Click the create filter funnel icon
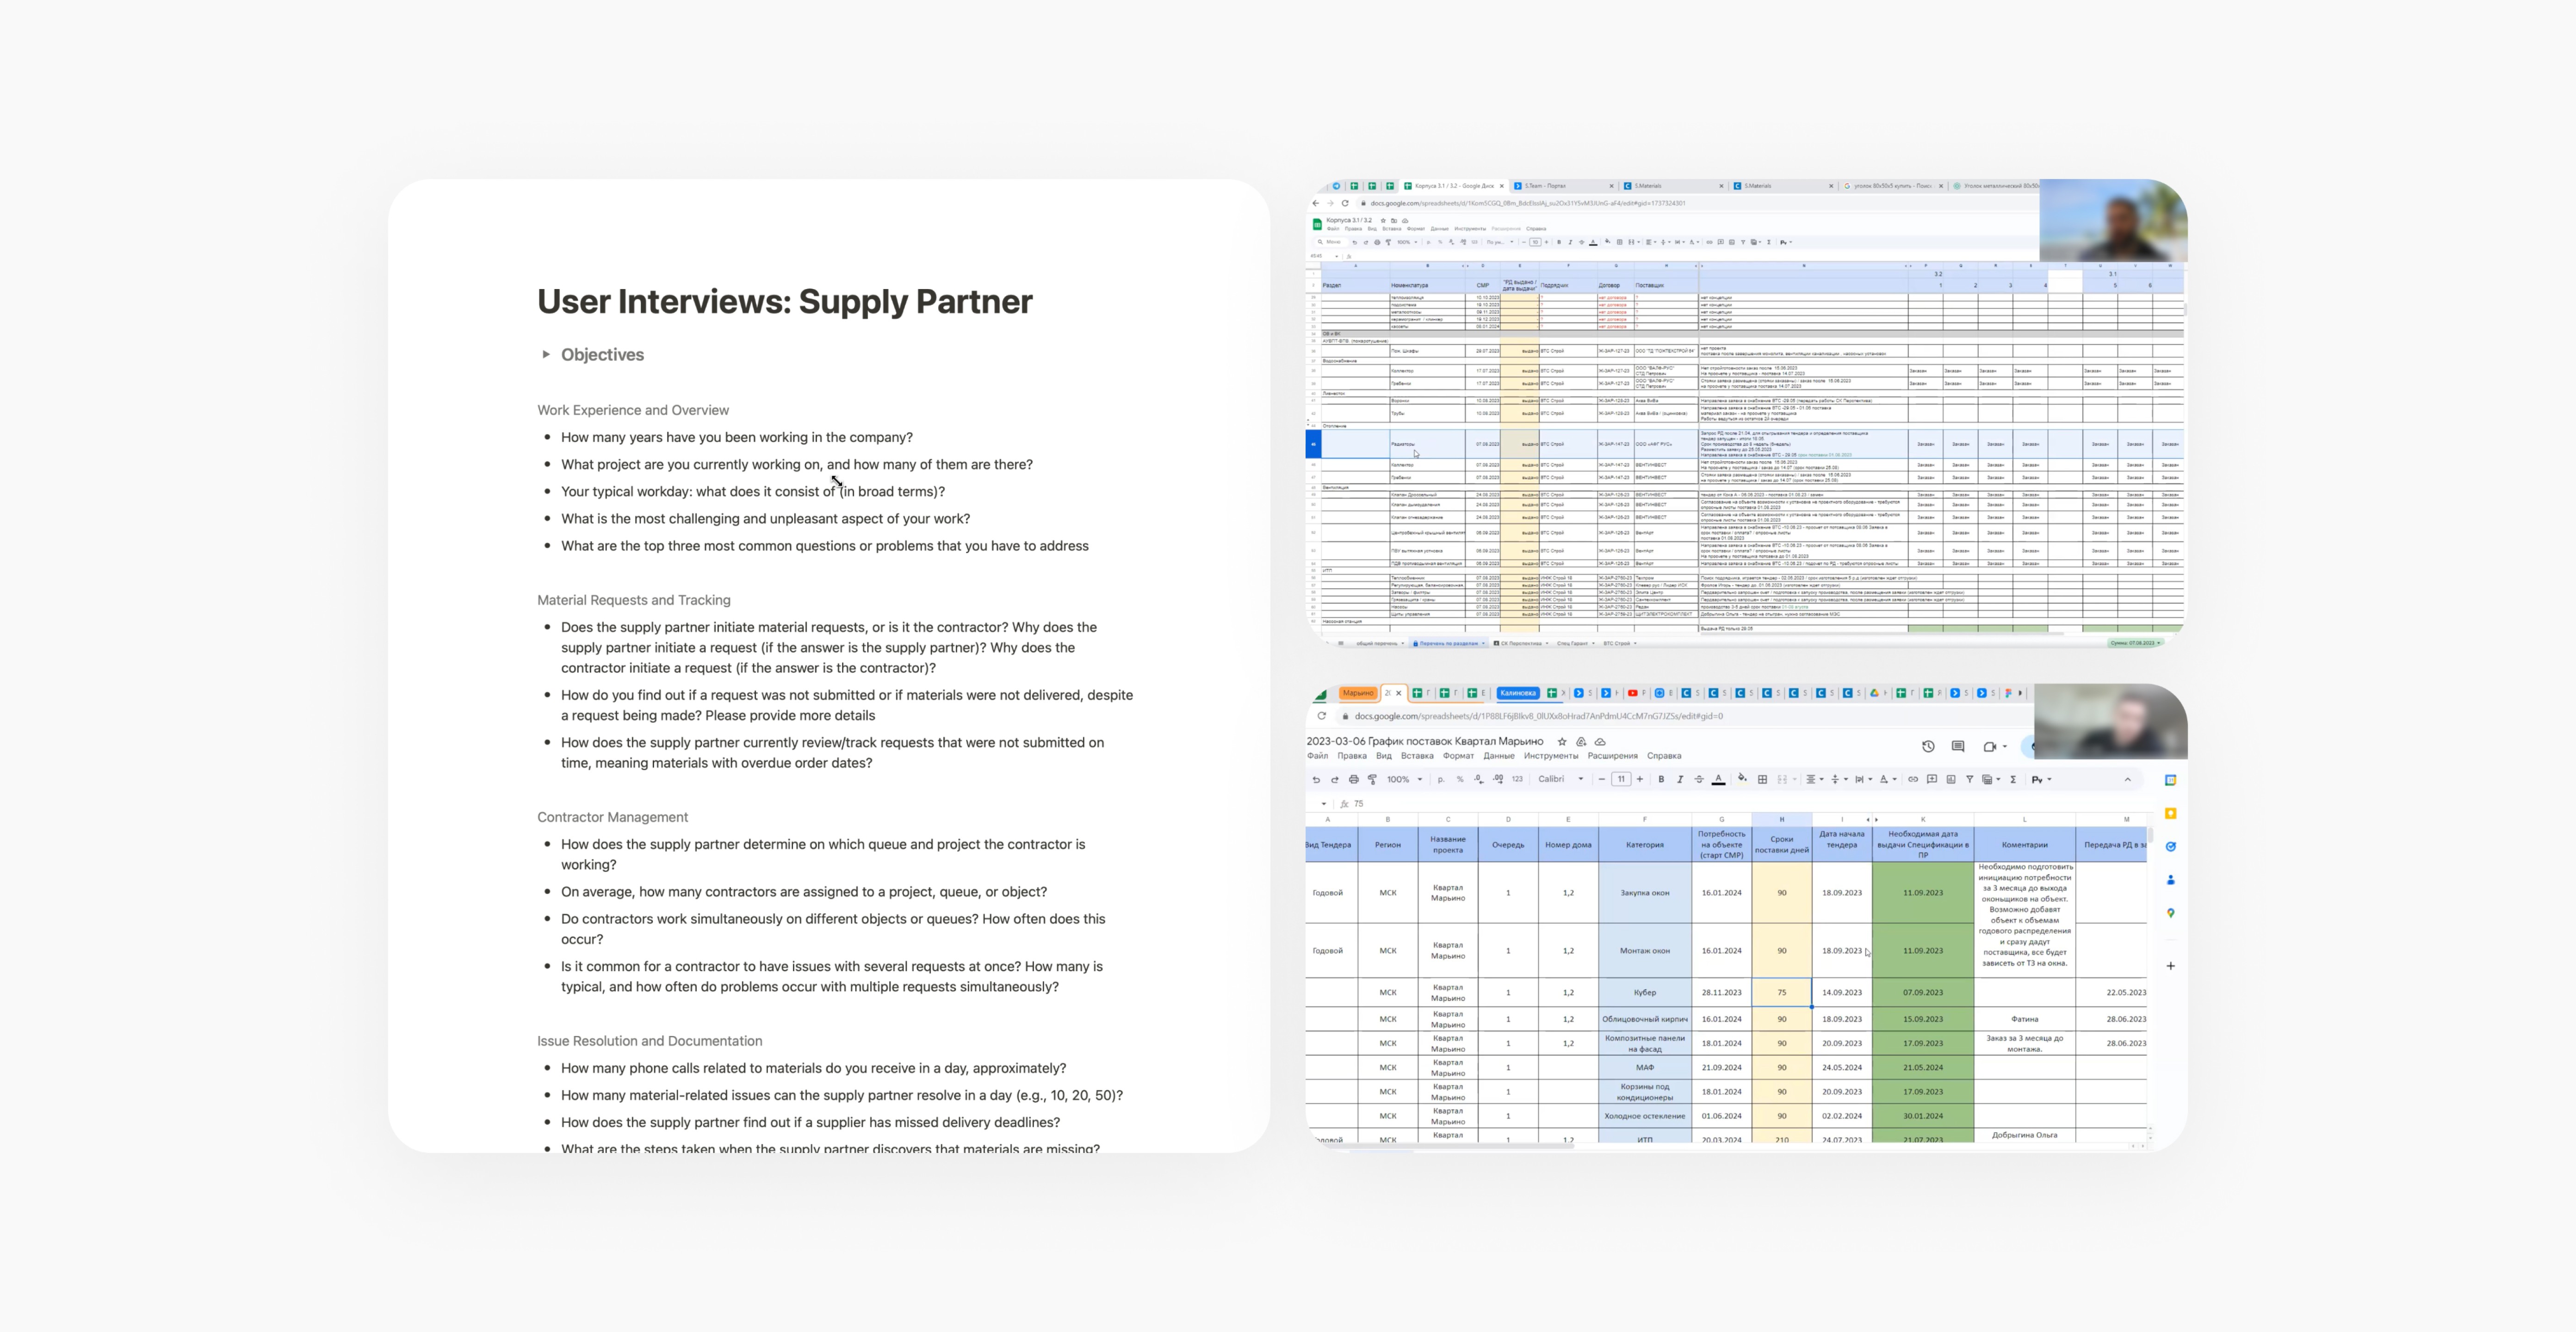The width and height of the screenshot is (2576, 1332). coord(1969,779)
